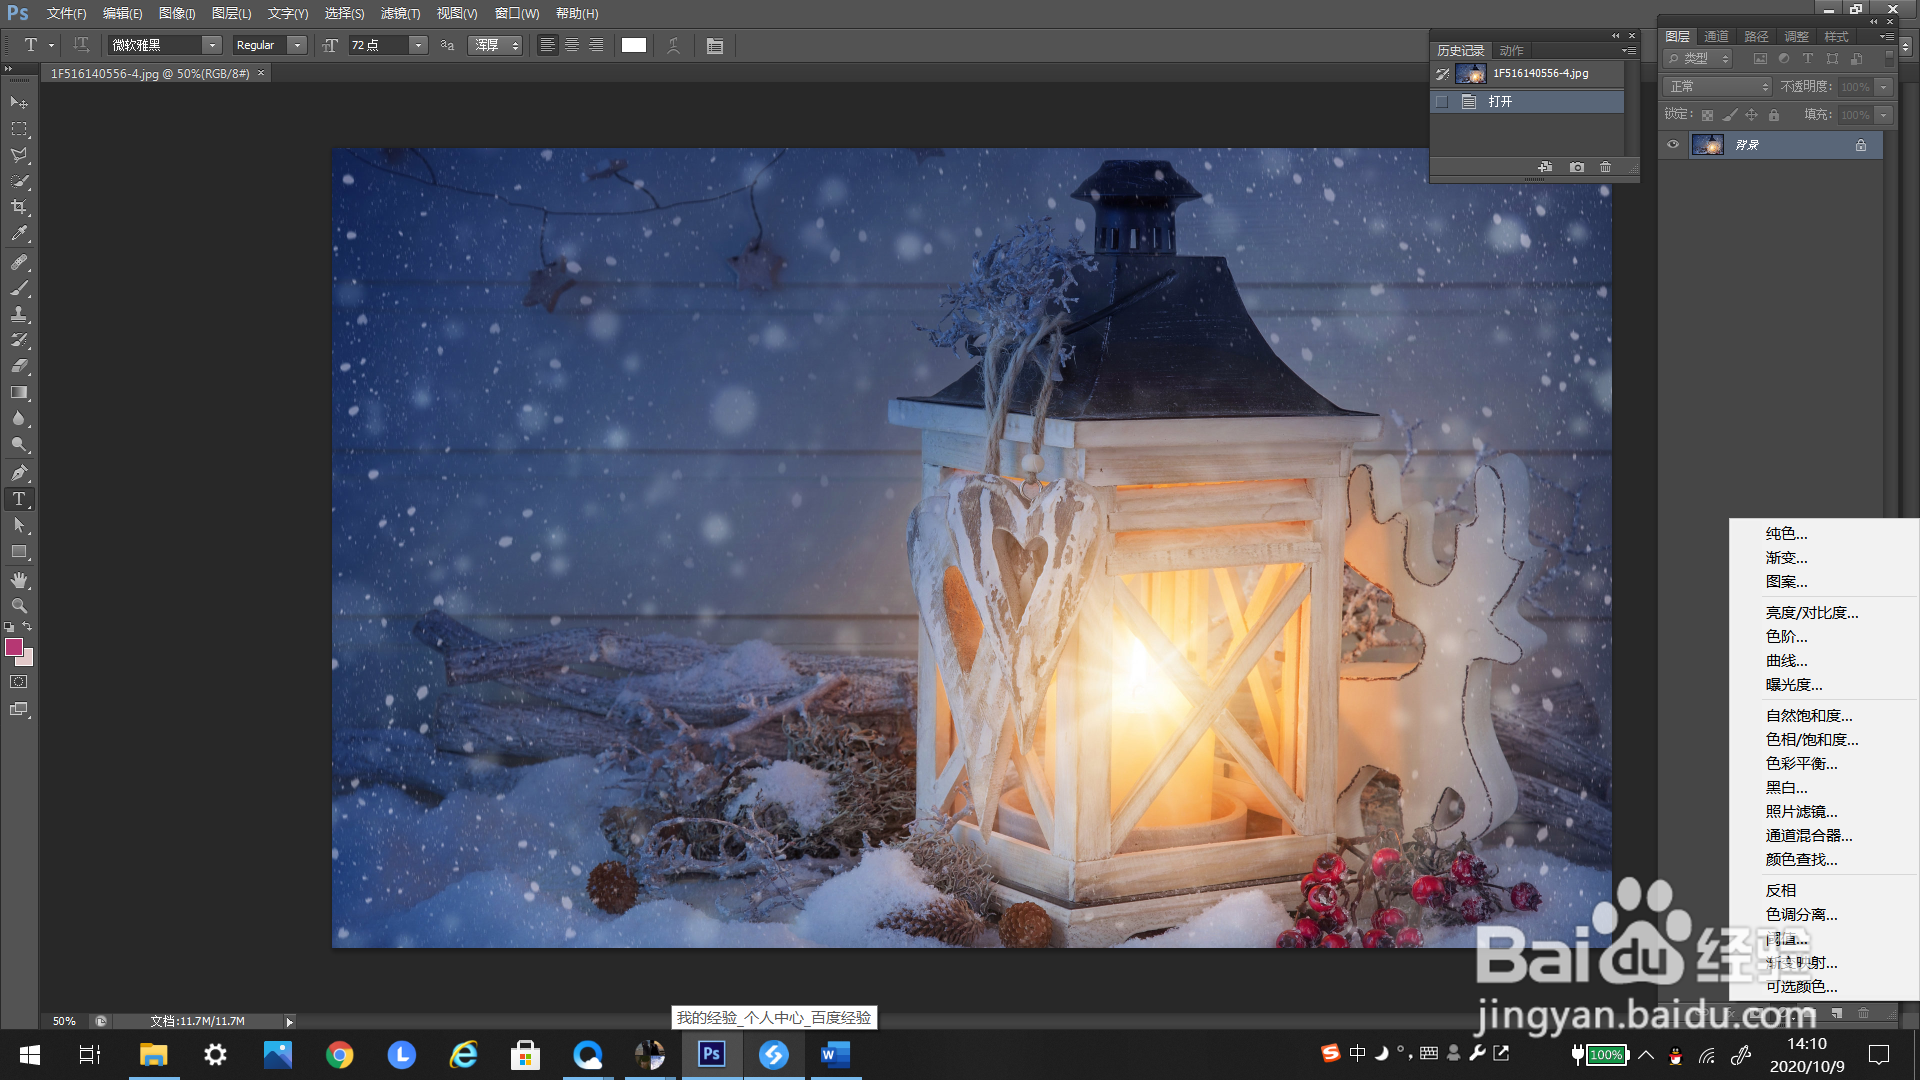Viewport: 1920px width, 1080px height.
Task: Toggle history brush source box beside 打开
Action: coord(1442,102)
